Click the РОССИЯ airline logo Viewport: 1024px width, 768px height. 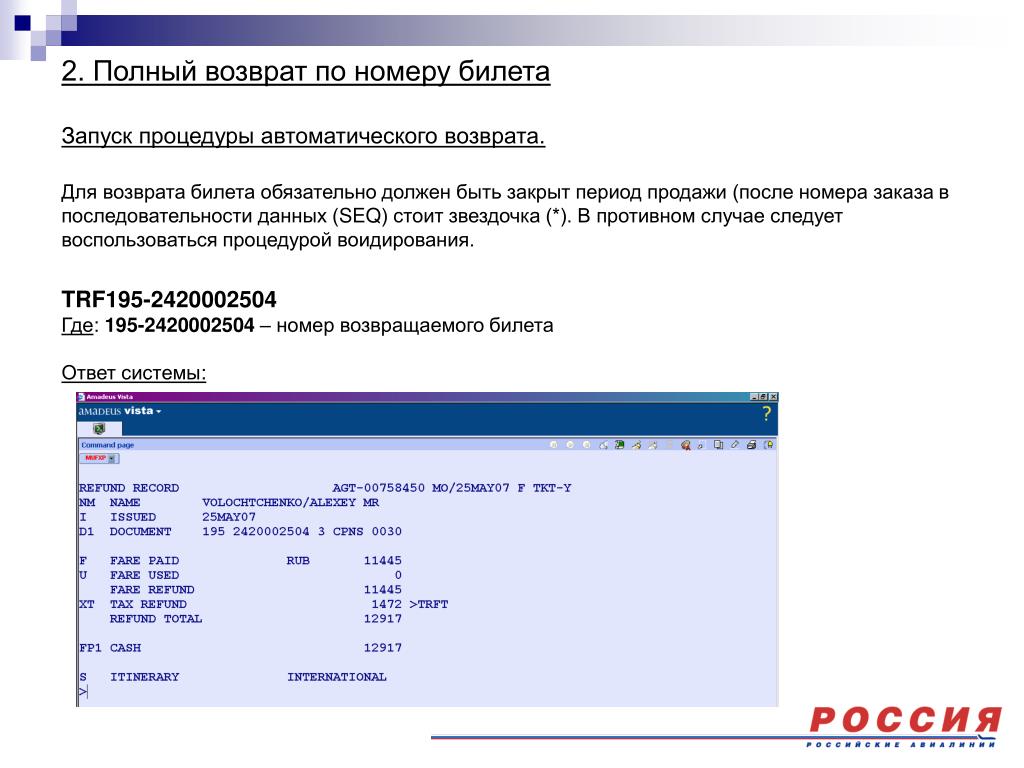click(904, 726)
